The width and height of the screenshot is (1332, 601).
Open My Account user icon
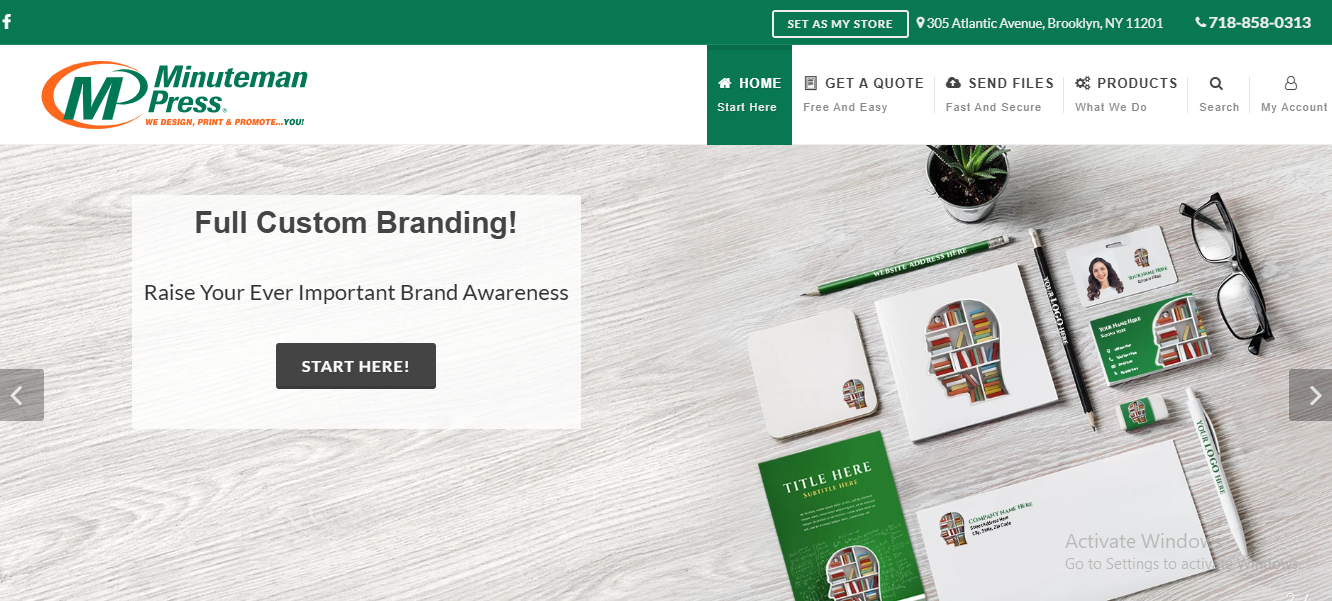coord(1291,83)
